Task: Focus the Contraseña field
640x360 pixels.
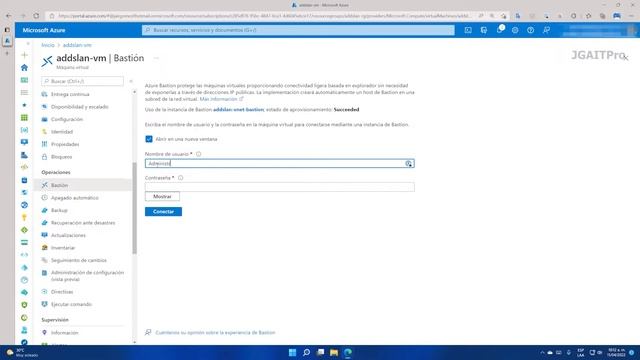Action: point(280,187)
